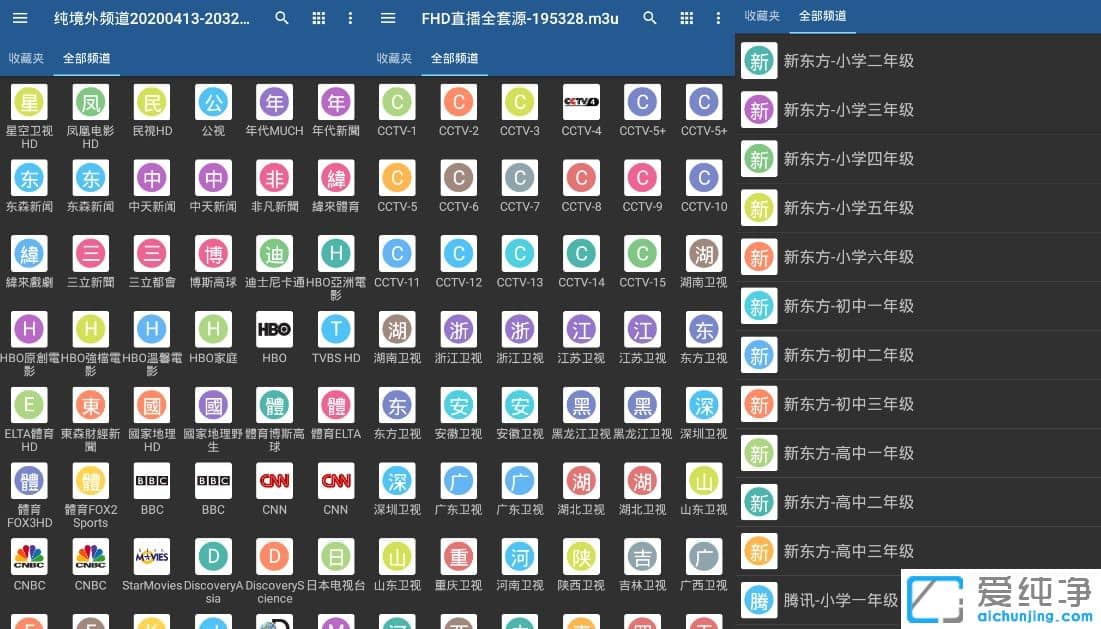1101x629 pixels.
Task: Click search icon in 纯境外频道 playlist header
Action: coord(282,18)
